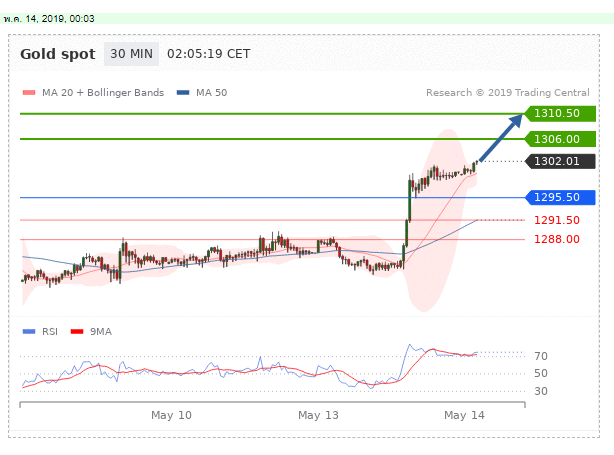This screenshot has width=614, height=455.
Task: Click the RSI legend label
Action: pyautogui.click(x=50, y=332)
